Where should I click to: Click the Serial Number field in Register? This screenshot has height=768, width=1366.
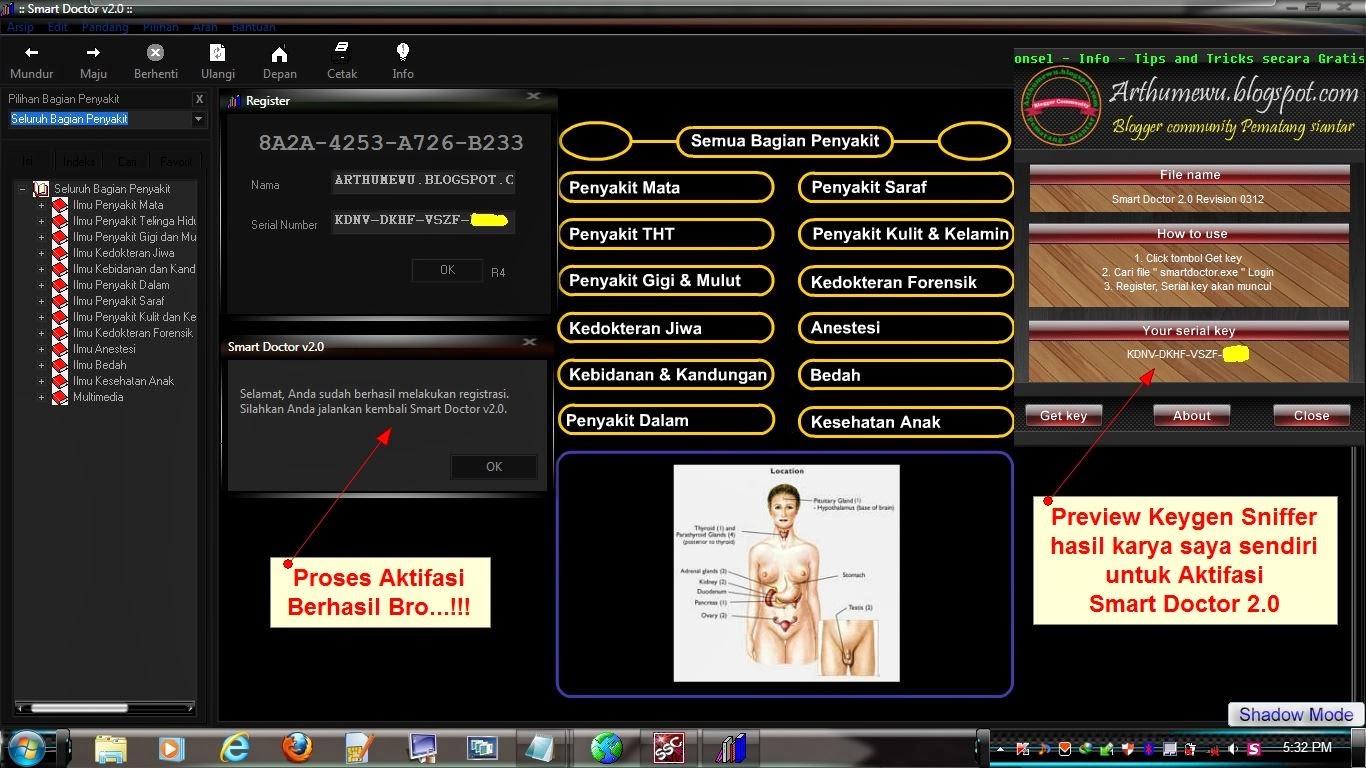[424, 221]
